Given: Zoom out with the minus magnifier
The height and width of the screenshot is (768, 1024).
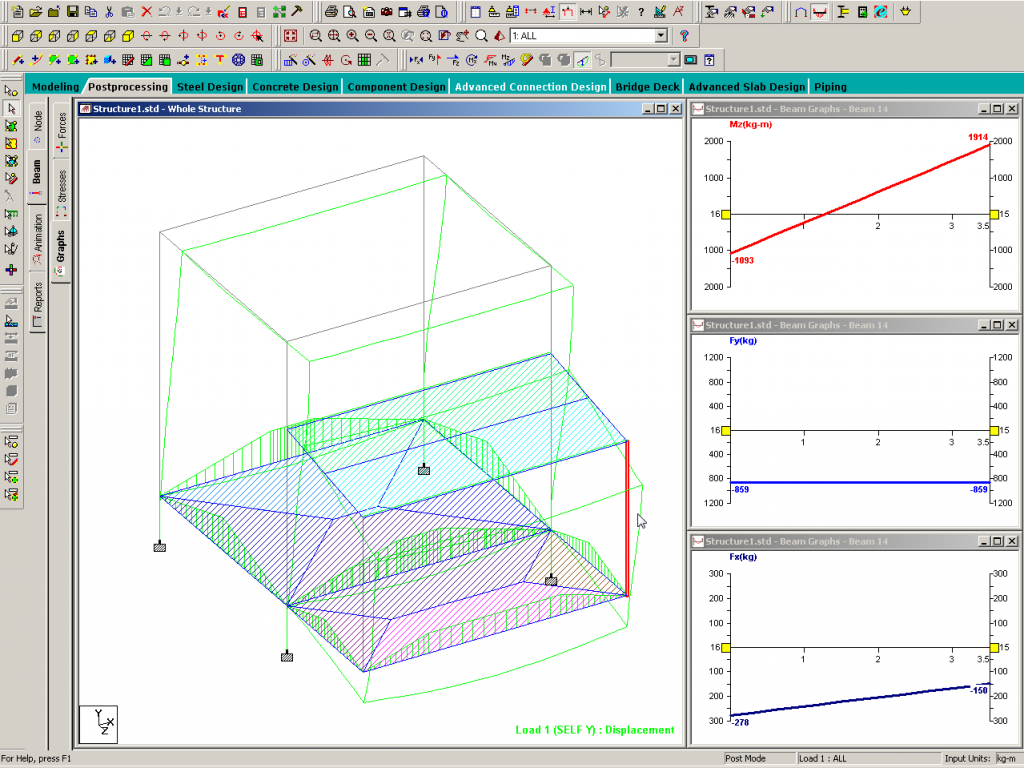Looking at the screenshot, I should tap(371, 36).
